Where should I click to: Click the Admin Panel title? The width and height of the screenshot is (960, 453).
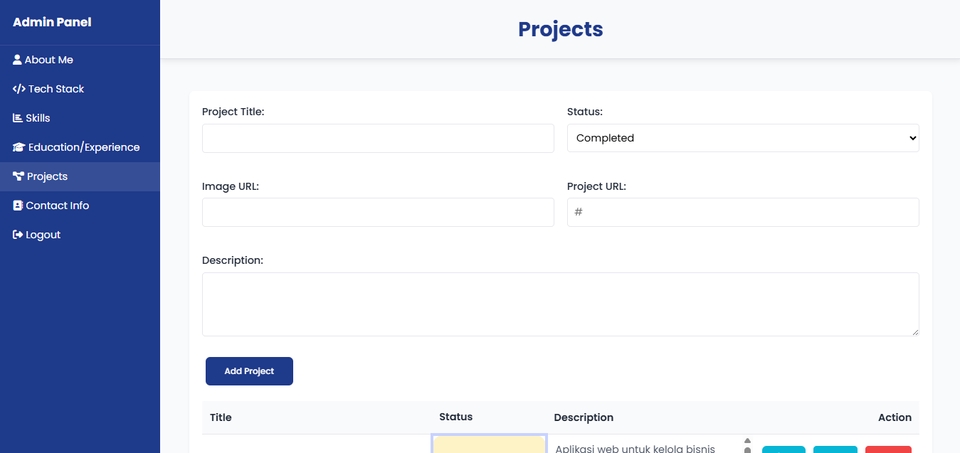[52, 22]
